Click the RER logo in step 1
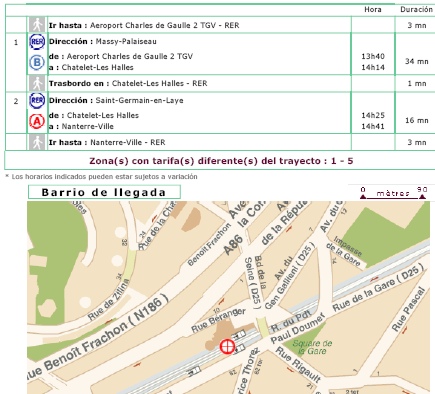Viewport: 435px width, 394px height. (37, 42)
